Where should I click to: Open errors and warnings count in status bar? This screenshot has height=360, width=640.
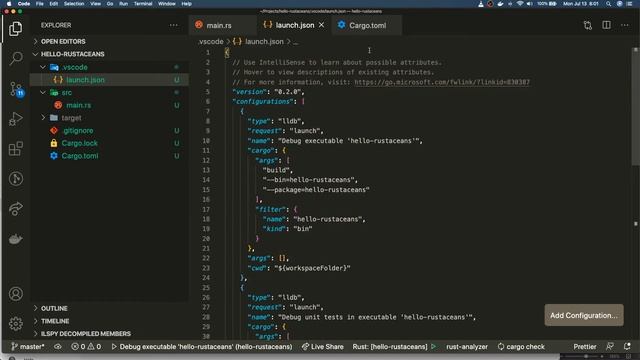[x=86, y=347]
